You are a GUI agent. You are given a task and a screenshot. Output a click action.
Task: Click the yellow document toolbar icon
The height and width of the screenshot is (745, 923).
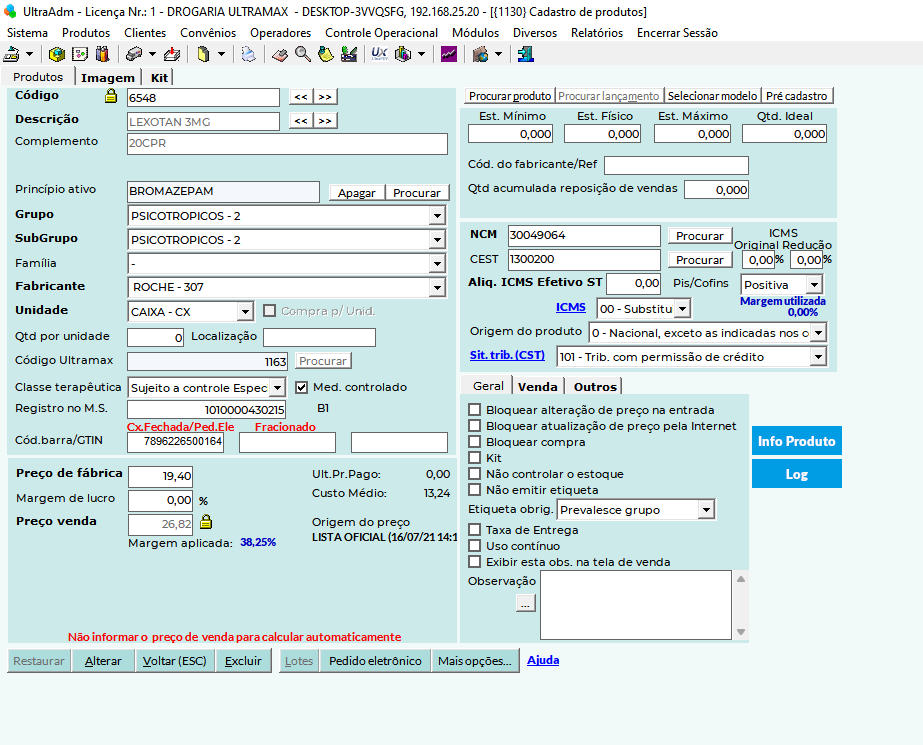click(203, 55)
